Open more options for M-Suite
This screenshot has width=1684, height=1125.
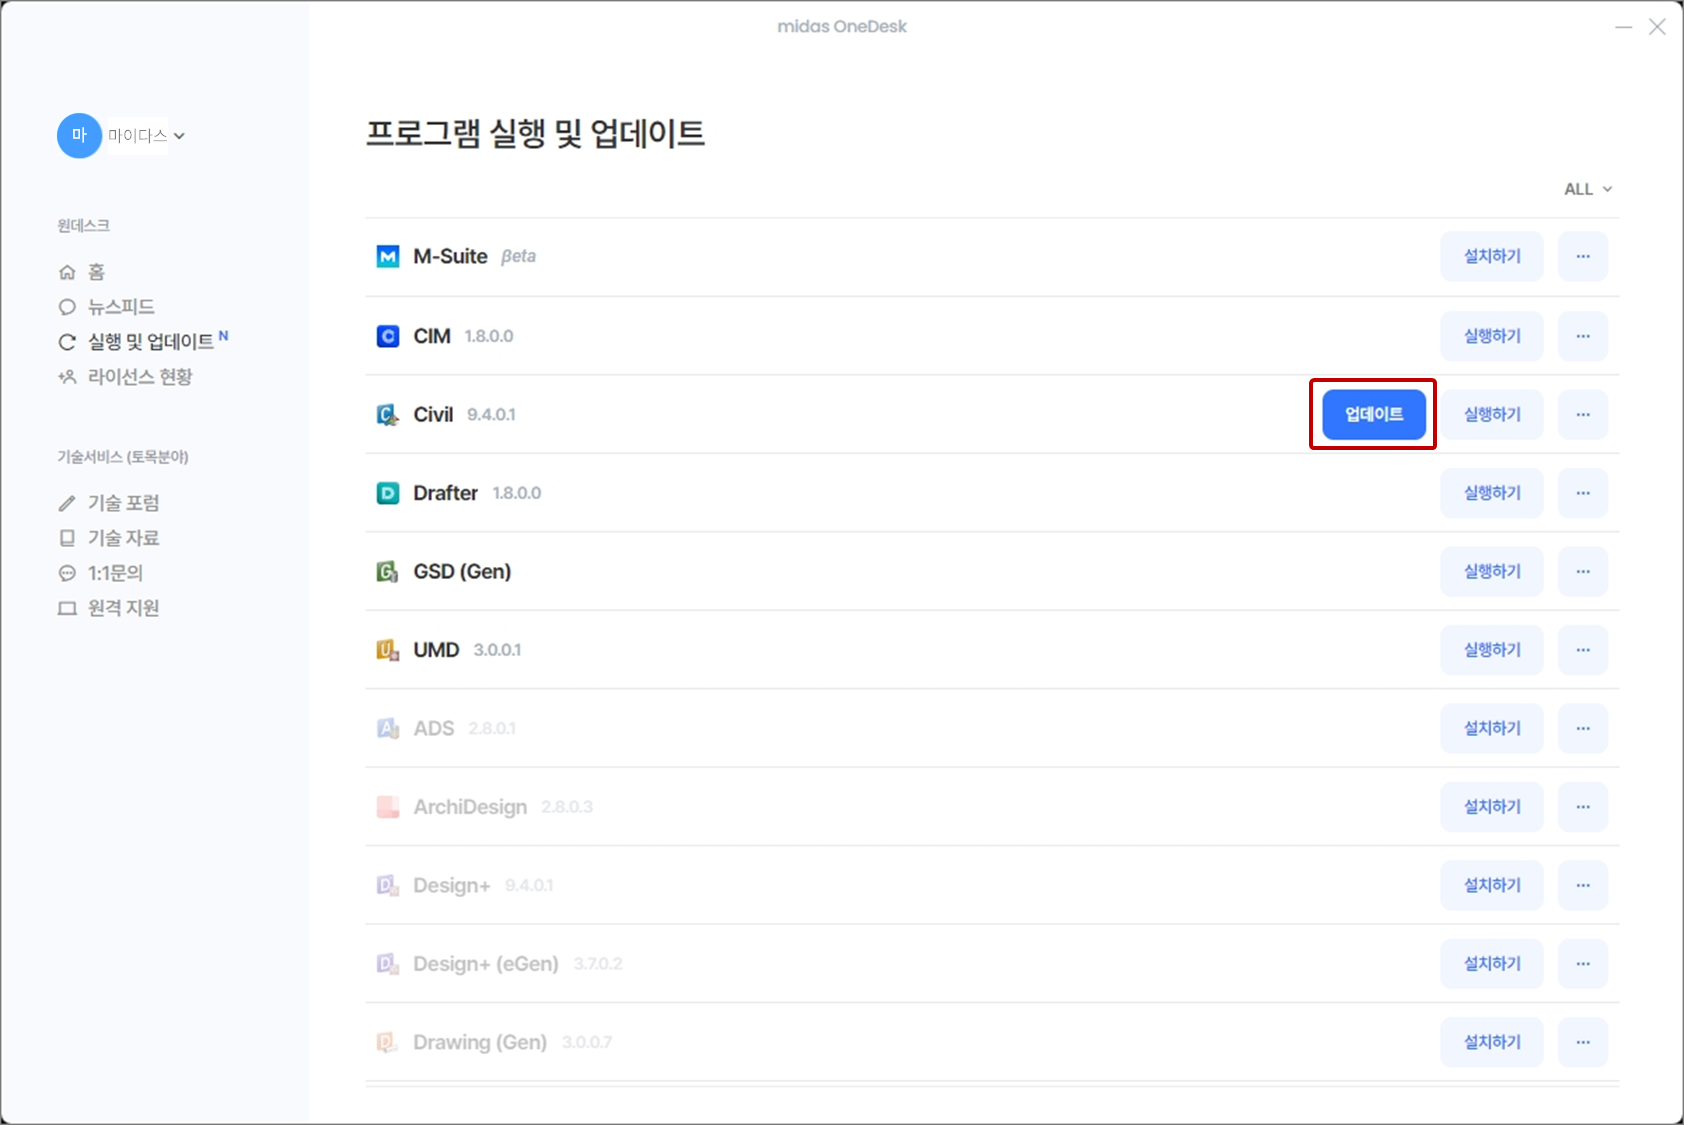[1583, 257]
